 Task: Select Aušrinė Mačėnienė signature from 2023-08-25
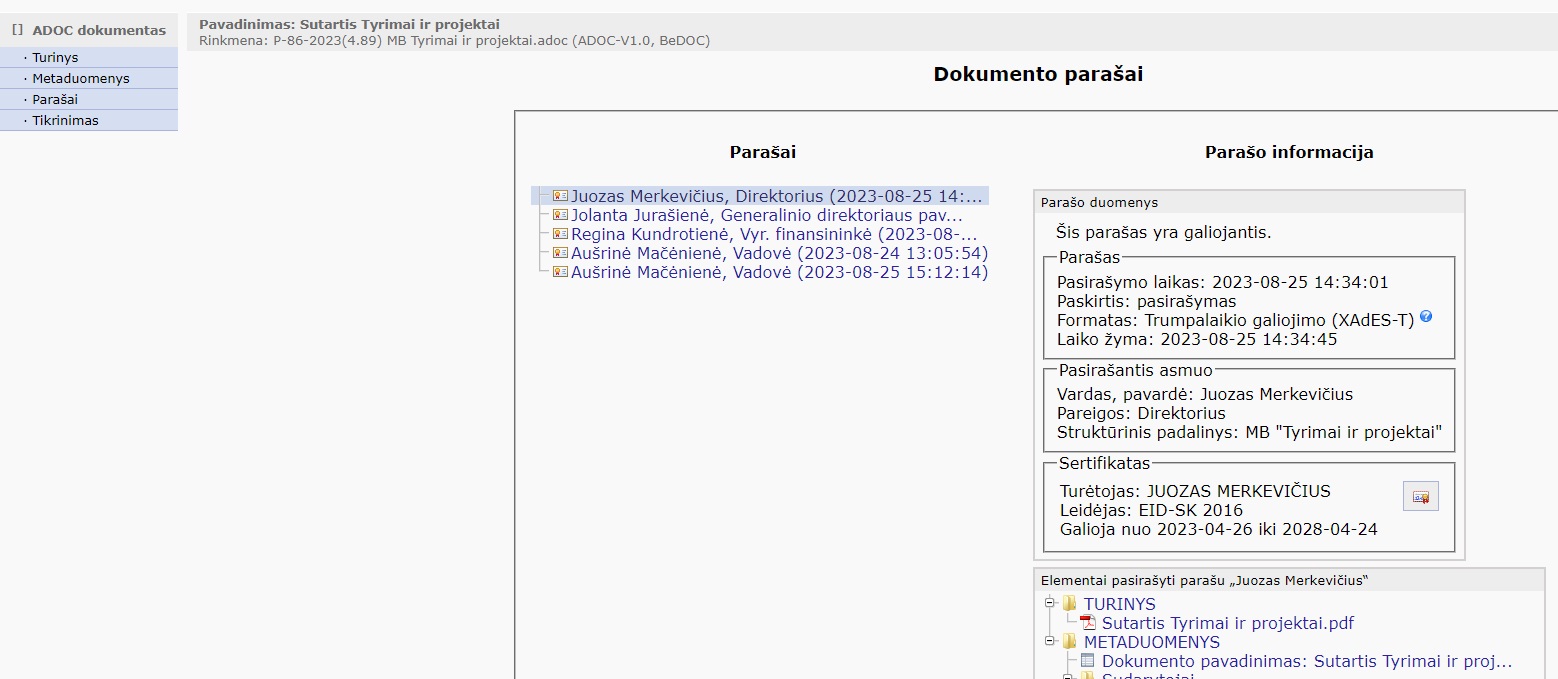tap(778, 272)
